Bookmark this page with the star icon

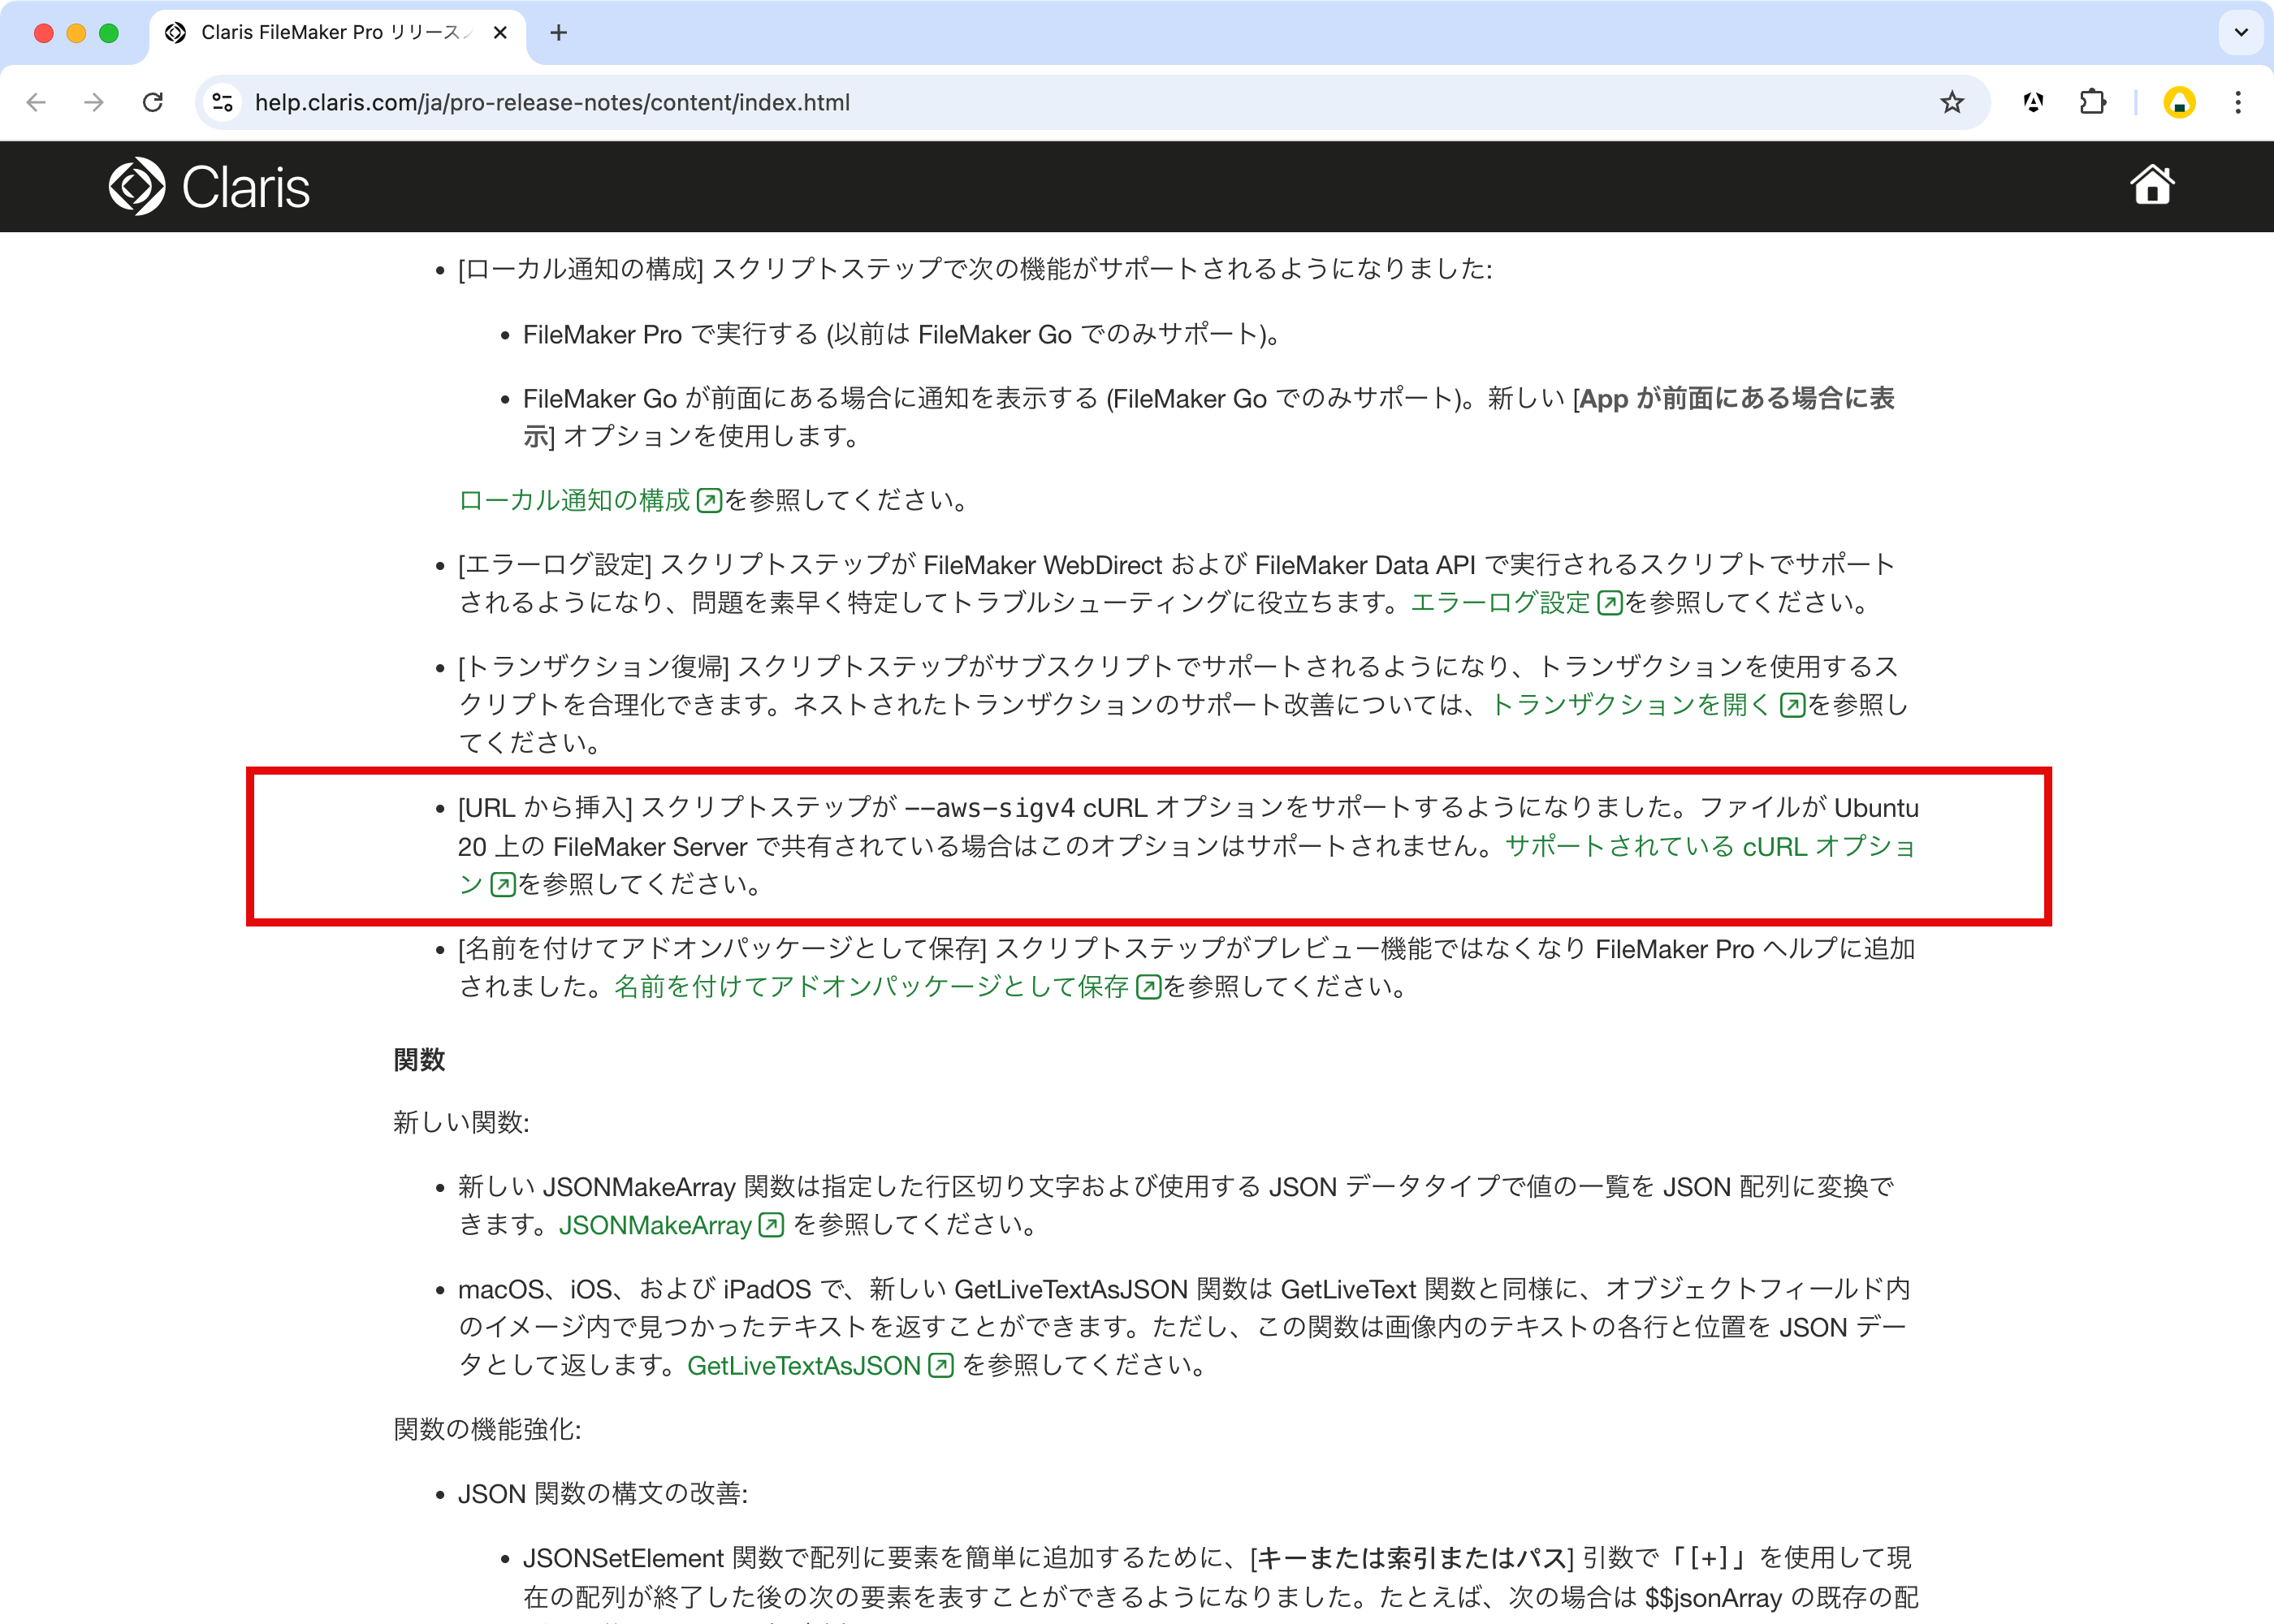click(1951, 102)
